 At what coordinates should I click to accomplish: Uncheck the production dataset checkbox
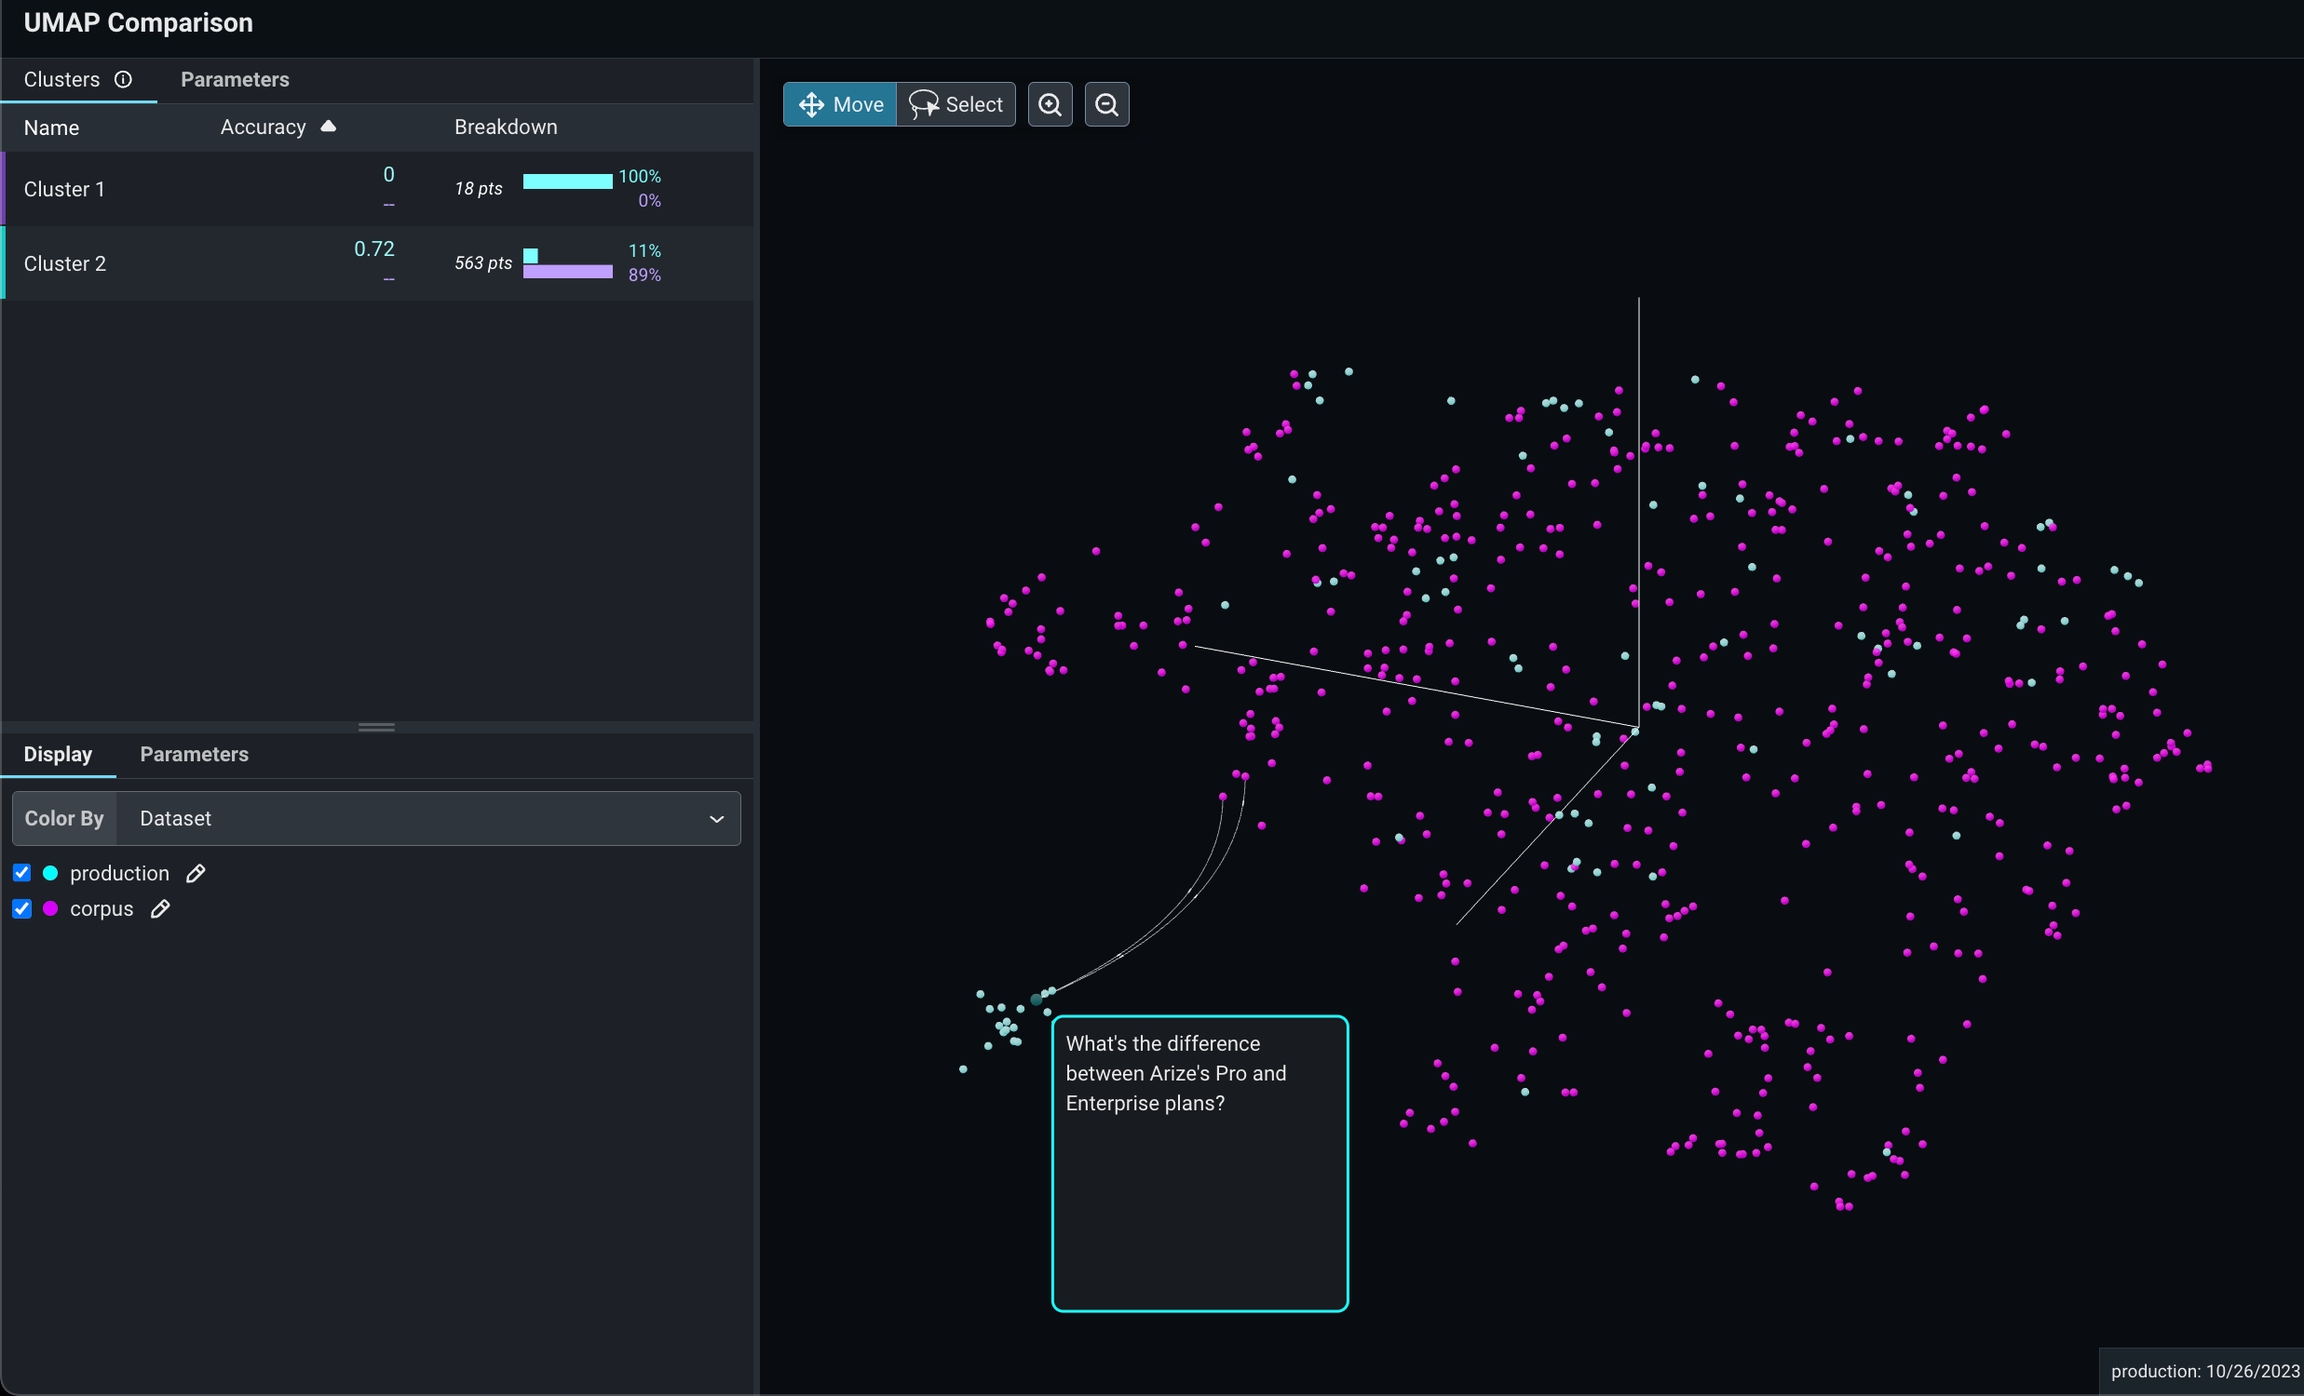(x=22, y=873)
